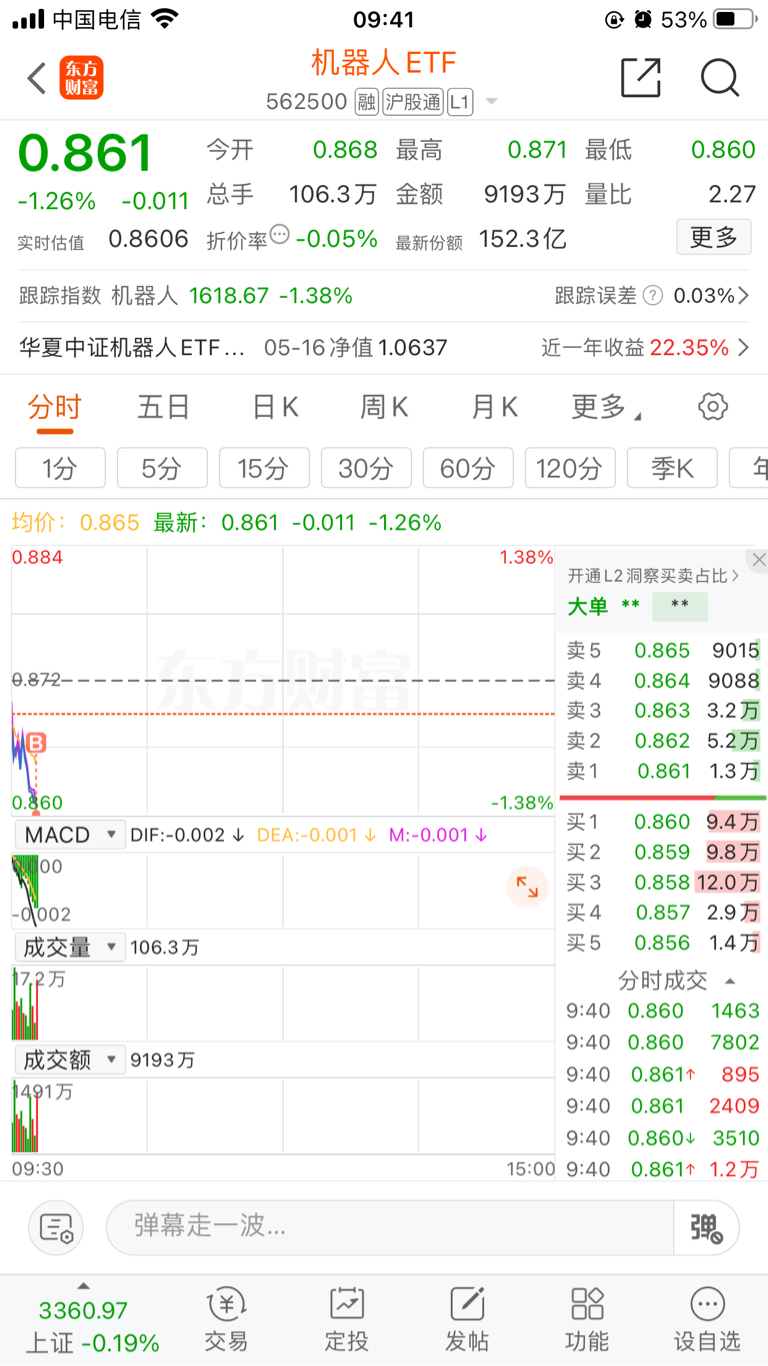Tap the trade row with volume 2409

[x=663, y=1106]
